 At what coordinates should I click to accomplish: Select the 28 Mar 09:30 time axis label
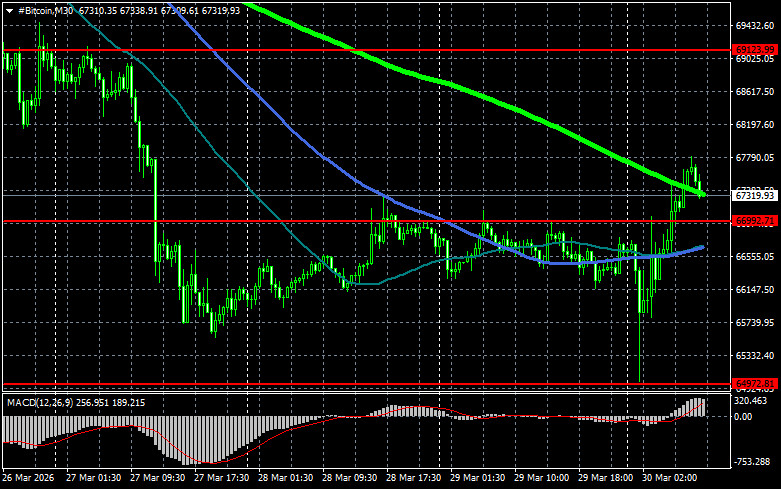(x=350, y=478)
